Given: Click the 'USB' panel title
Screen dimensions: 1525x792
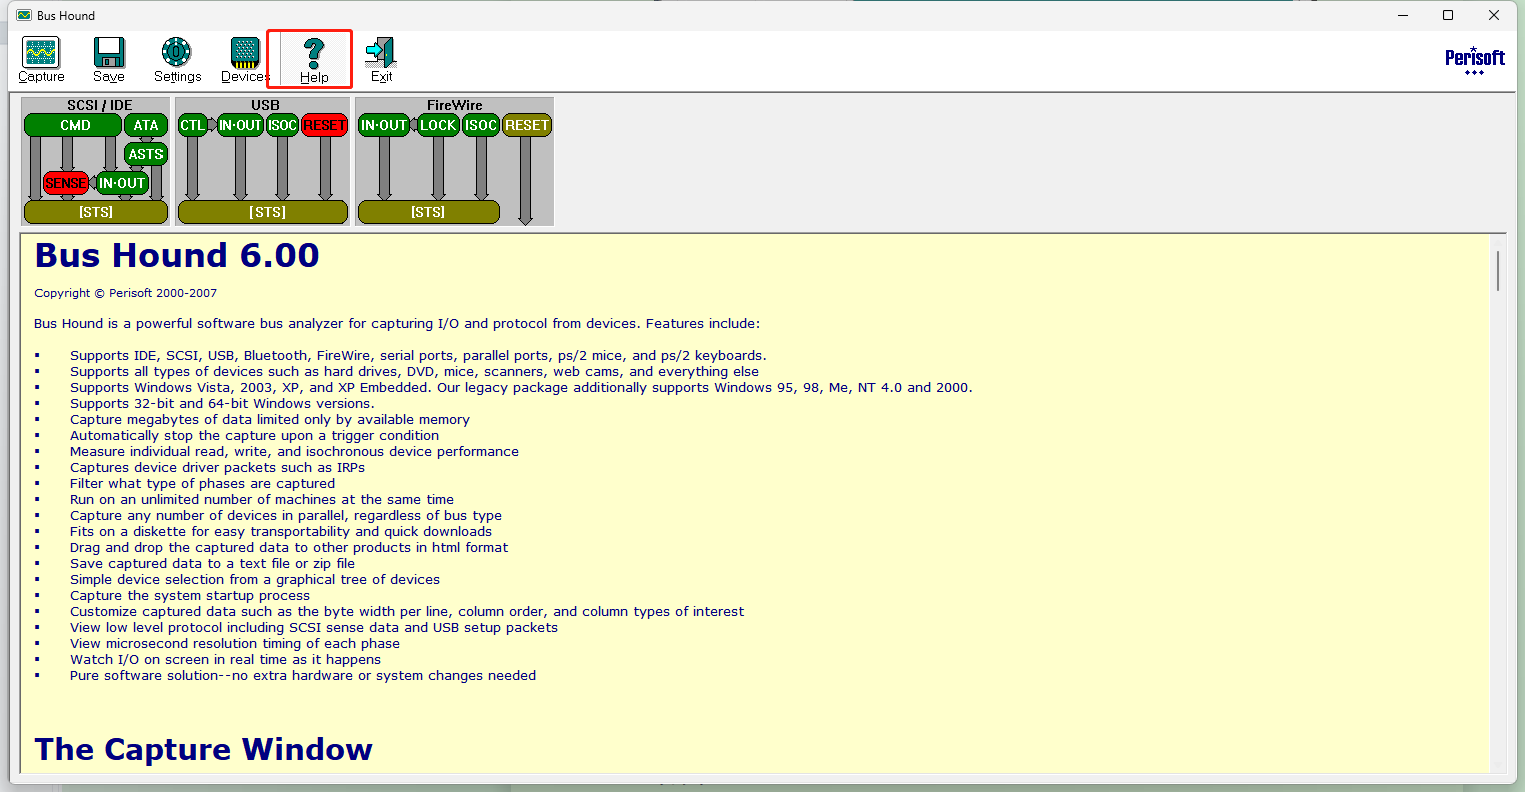Looking at the screenshot, I should tap(266, 105).
